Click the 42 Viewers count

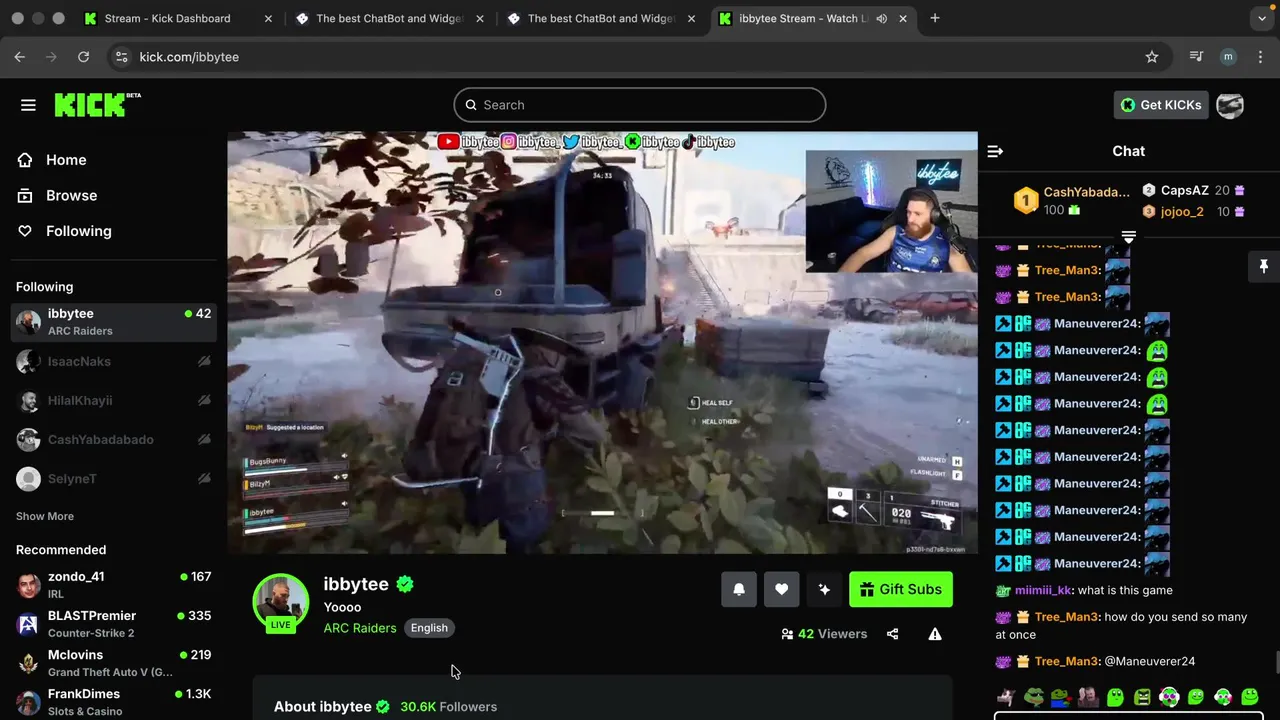824,634
